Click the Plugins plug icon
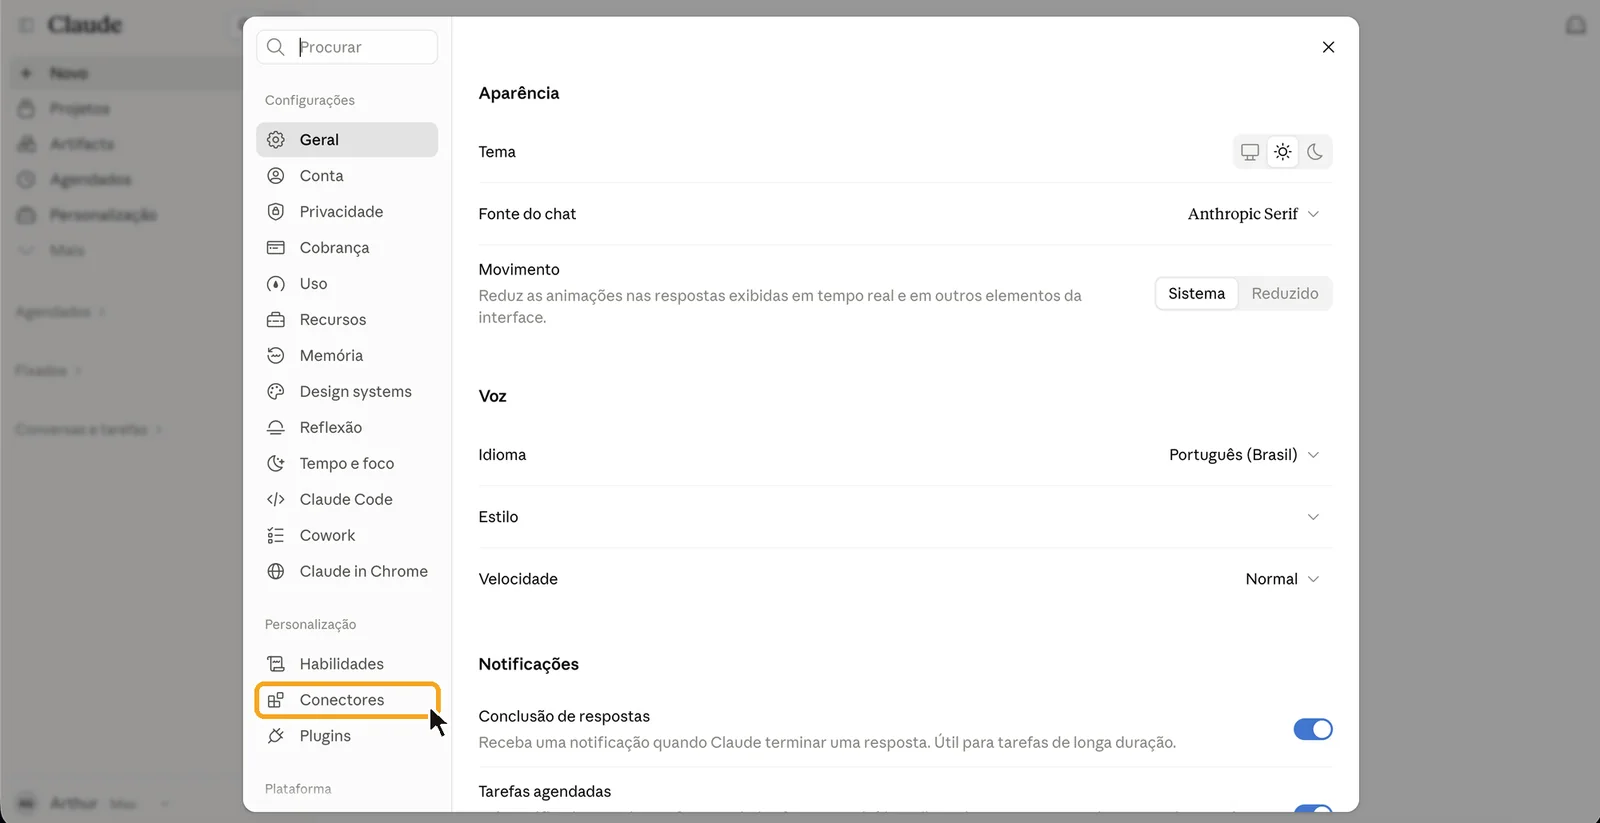The image size is (1600, 823). [276, 736]
